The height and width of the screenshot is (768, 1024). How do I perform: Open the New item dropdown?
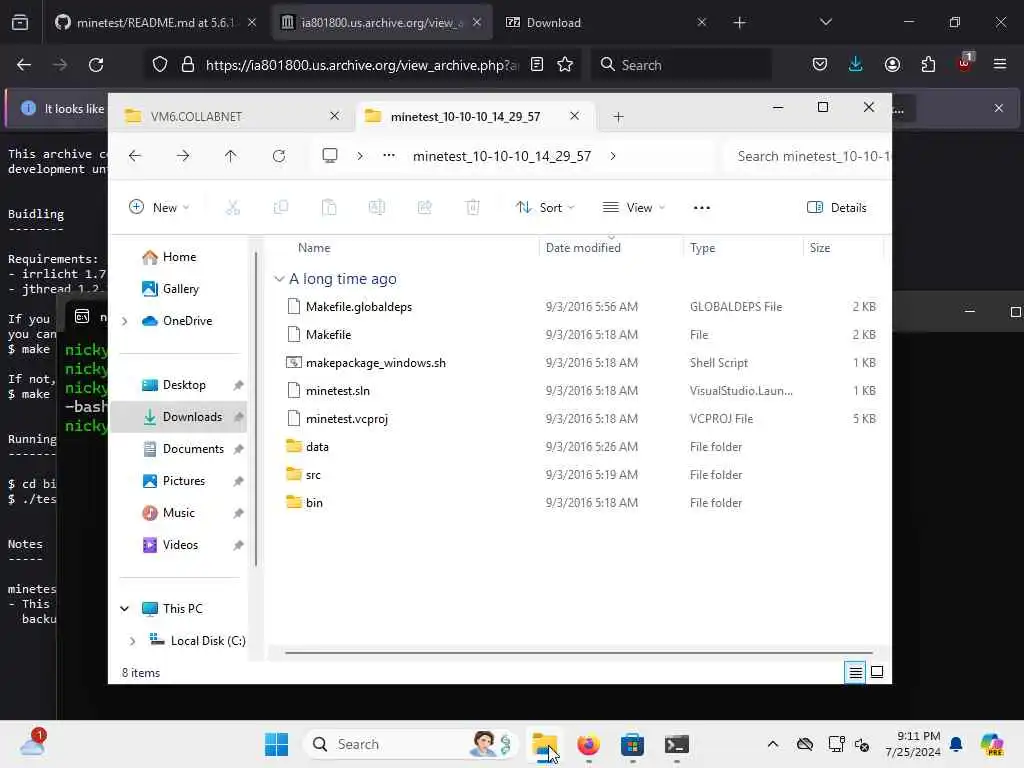159,208
